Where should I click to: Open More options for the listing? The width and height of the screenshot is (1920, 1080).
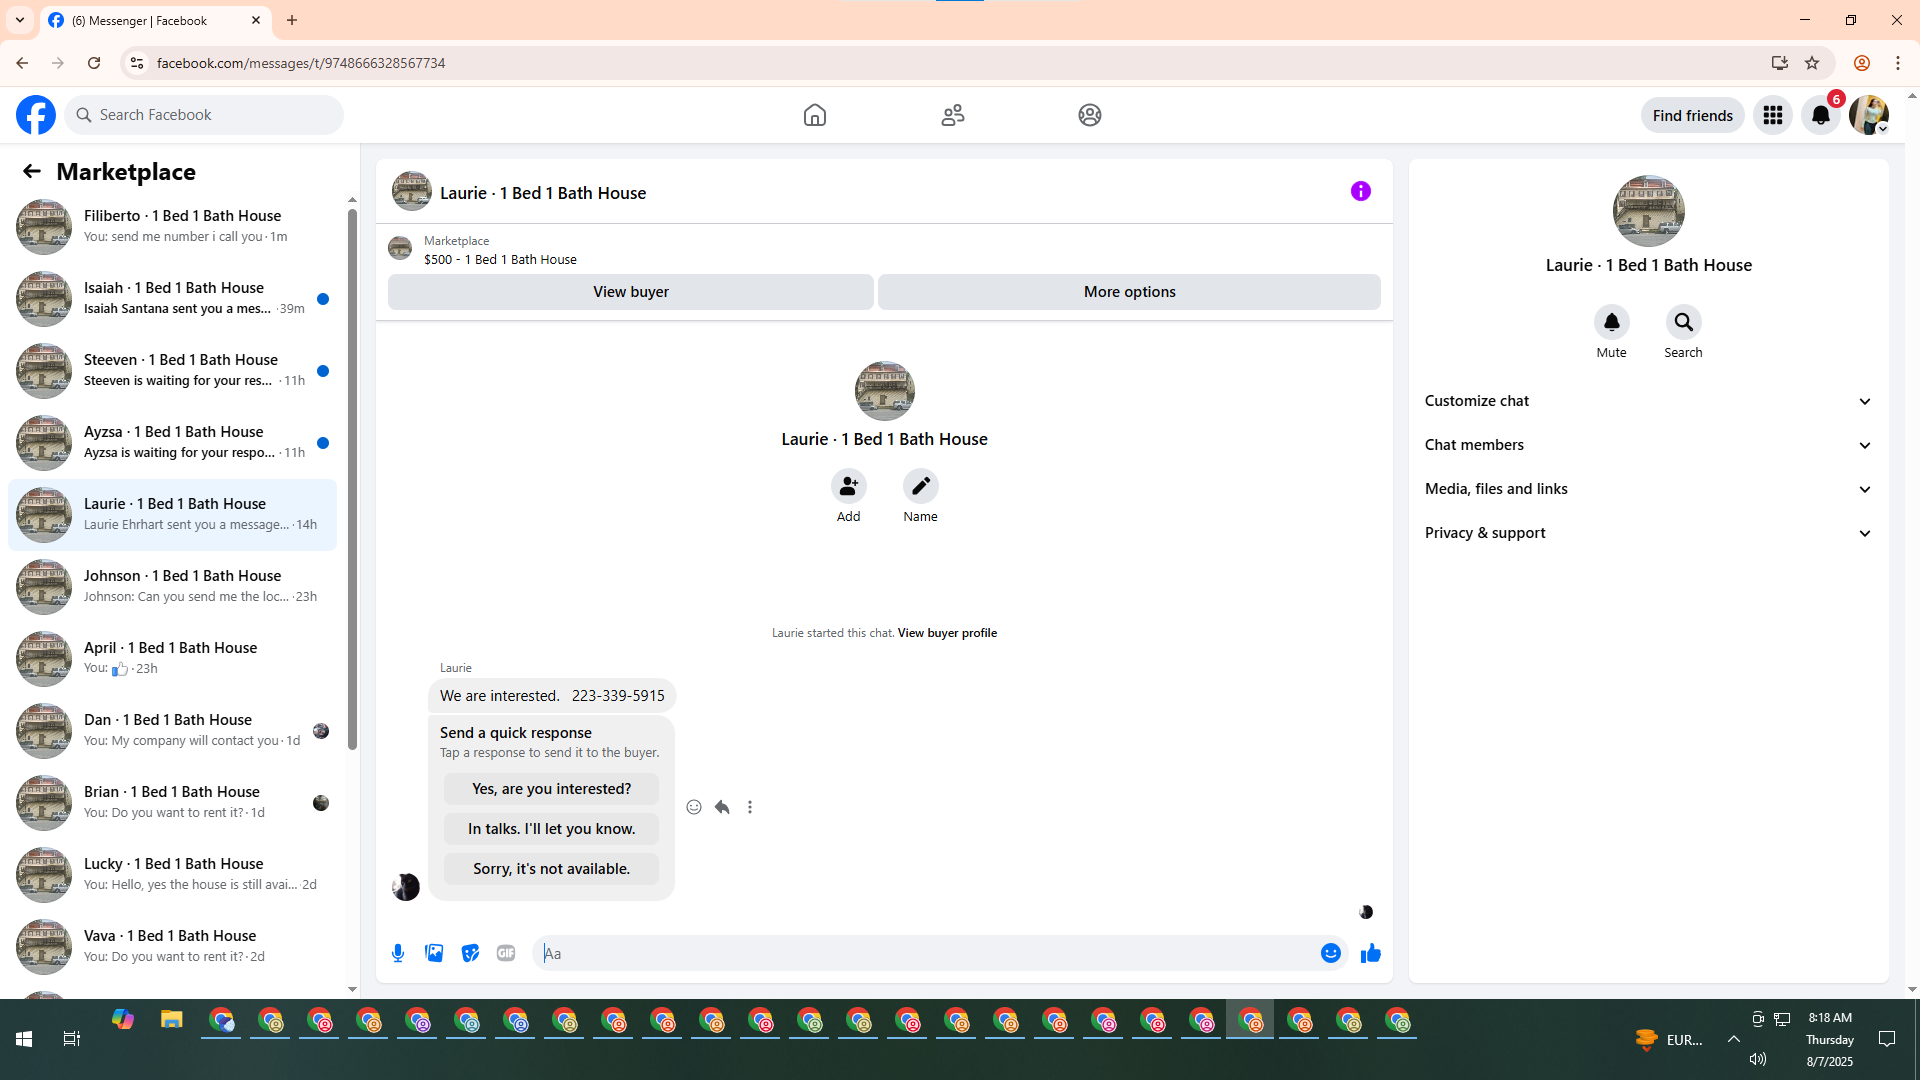pos(1129,292)
